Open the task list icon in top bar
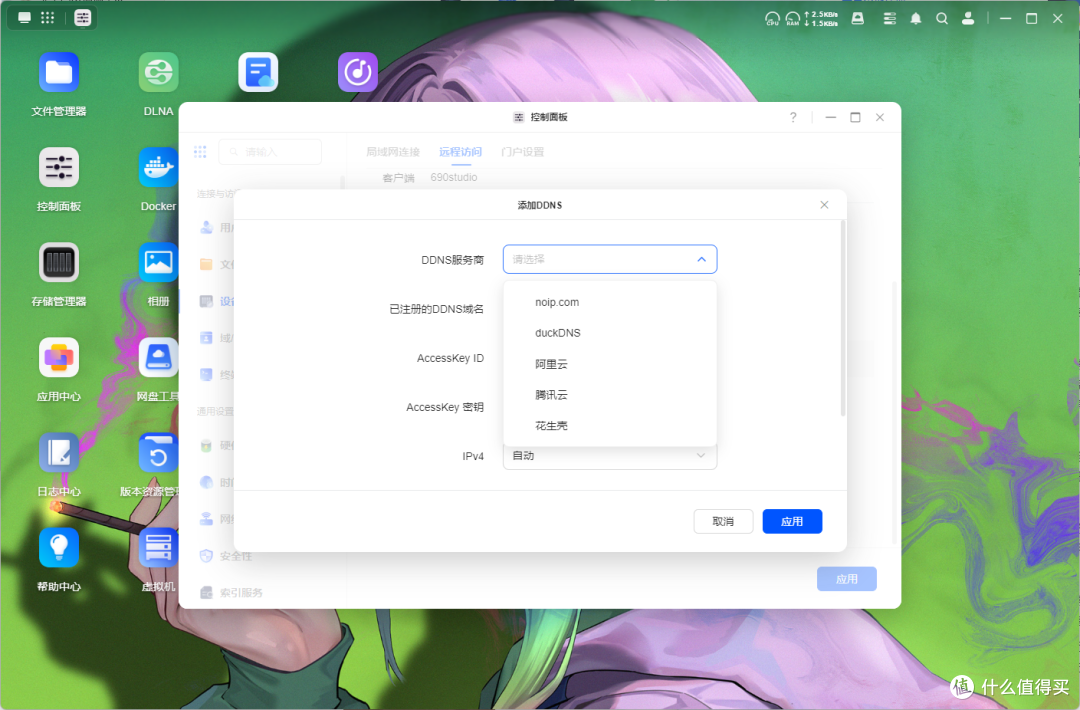Viewport: 1080px width, 710px height. point(890,19)
